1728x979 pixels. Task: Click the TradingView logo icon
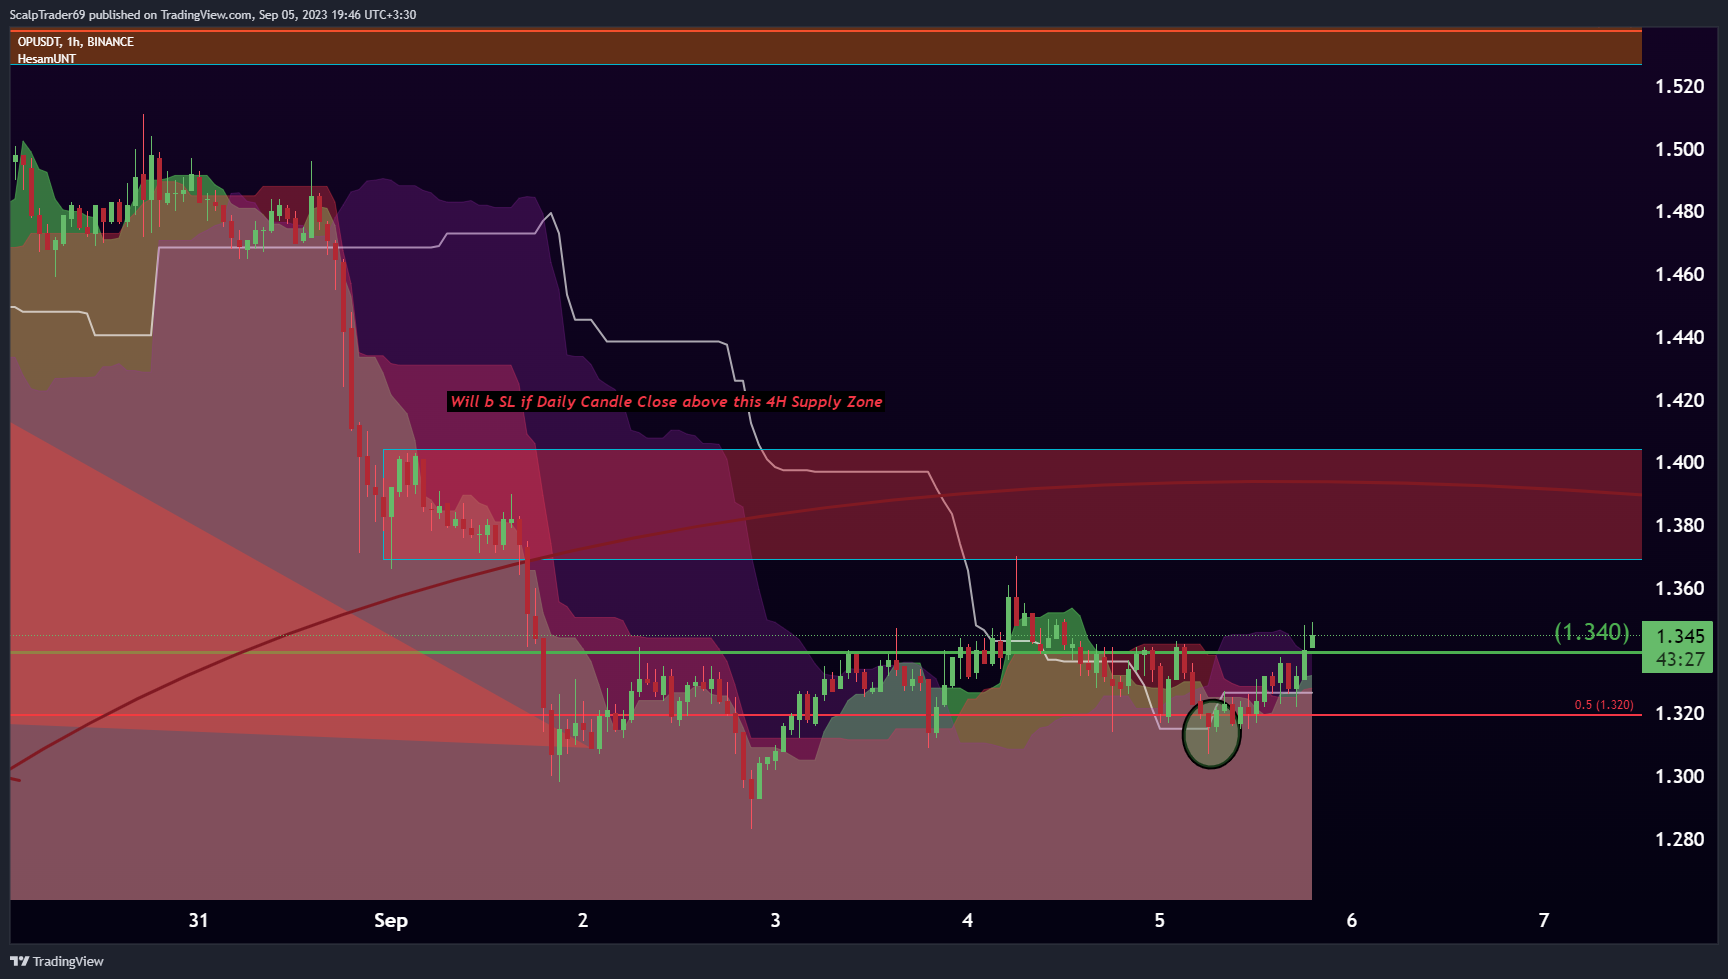19,961
